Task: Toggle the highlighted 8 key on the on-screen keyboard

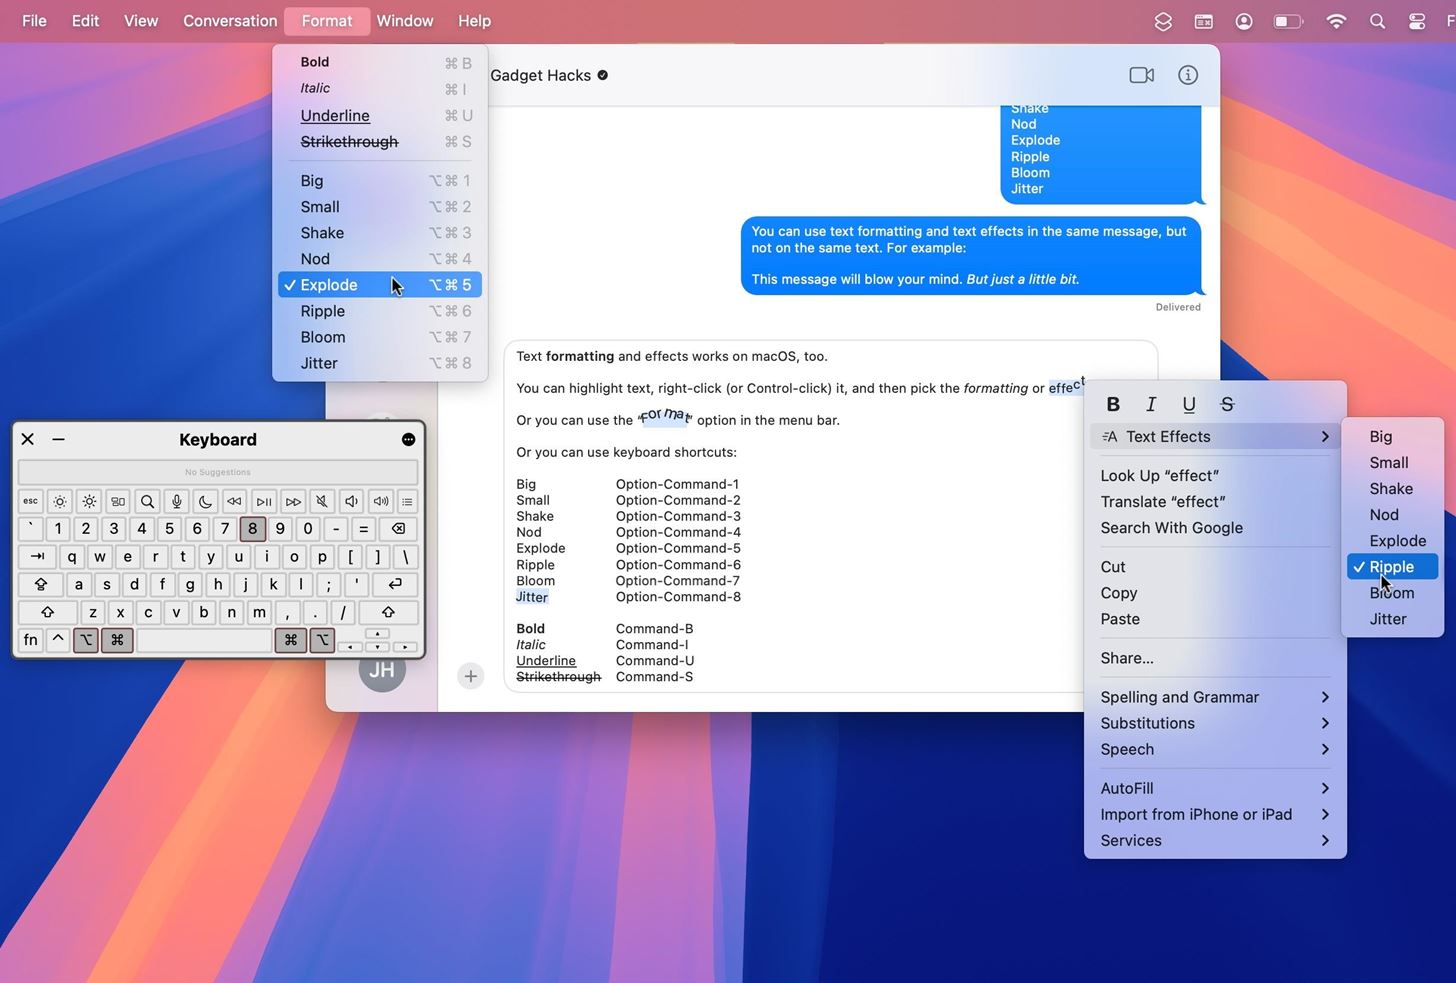Action: tap(253, 529)
